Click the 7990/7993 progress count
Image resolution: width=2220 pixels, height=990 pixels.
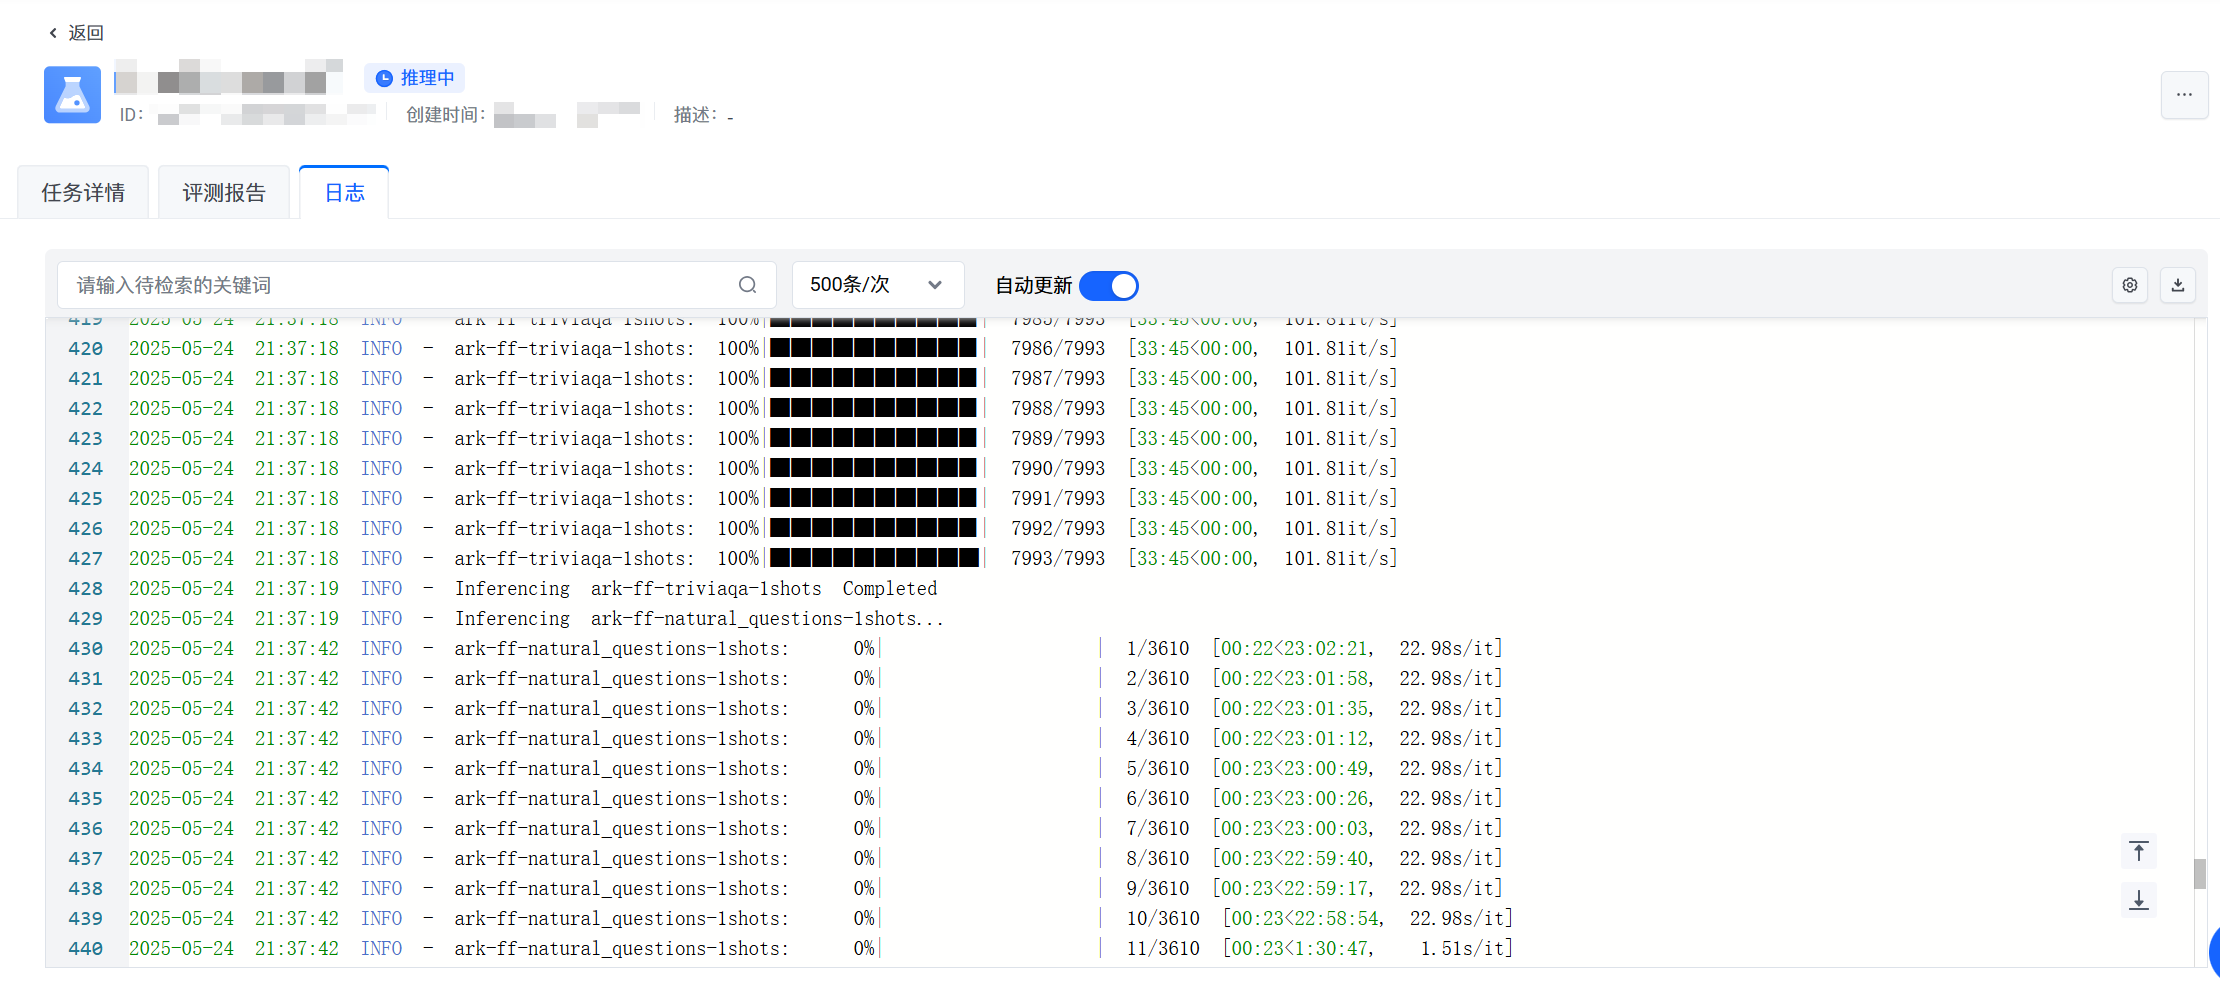1058,469
